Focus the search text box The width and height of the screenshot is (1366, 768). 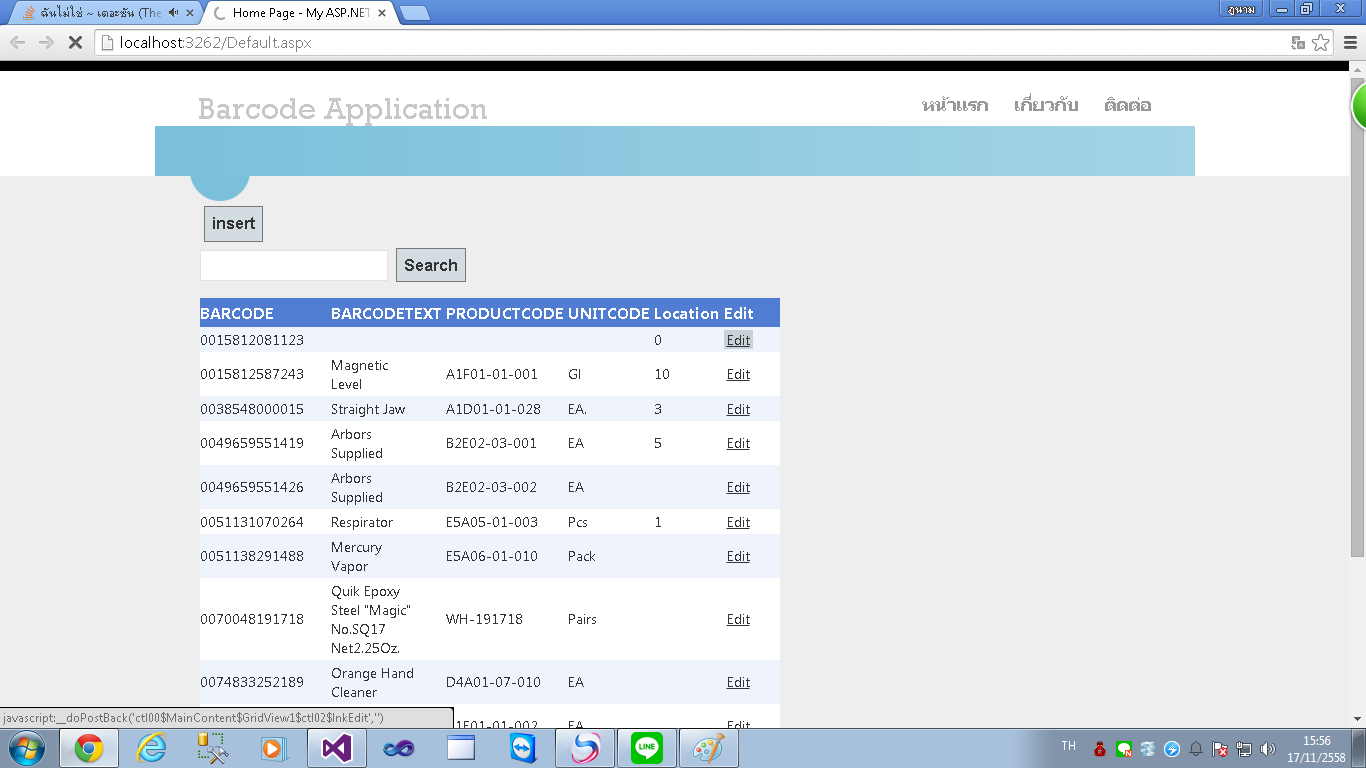pos(294,265)
